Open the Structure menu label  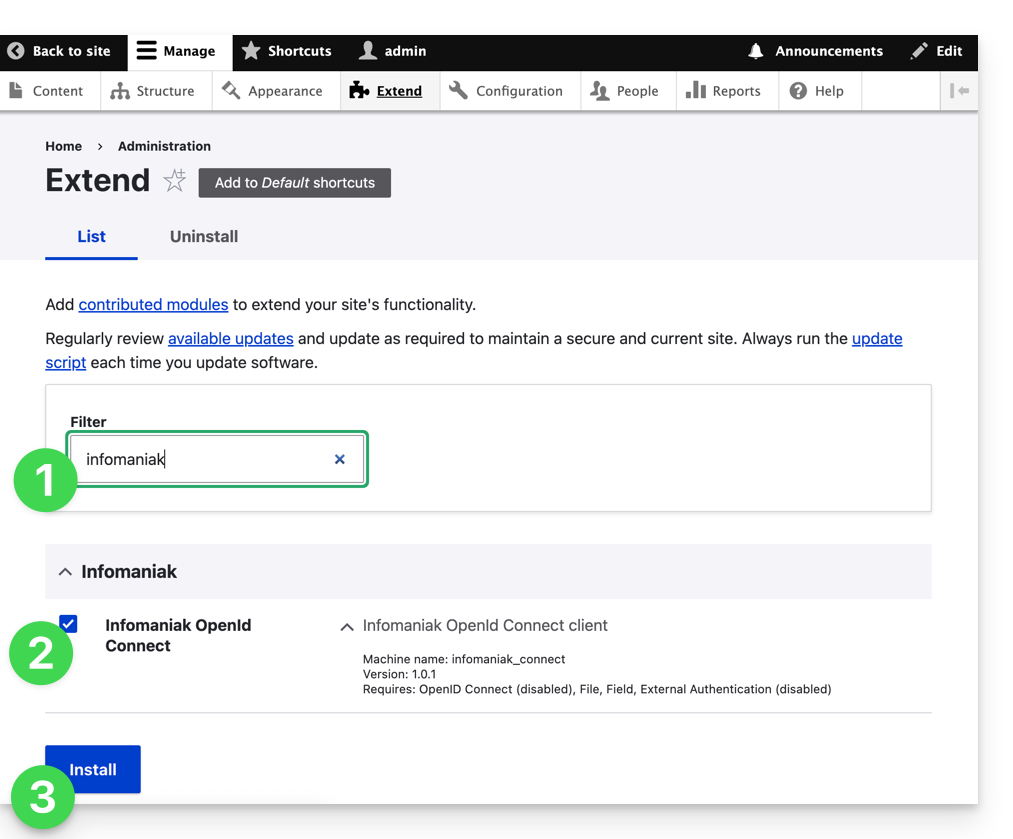(165, 91)
